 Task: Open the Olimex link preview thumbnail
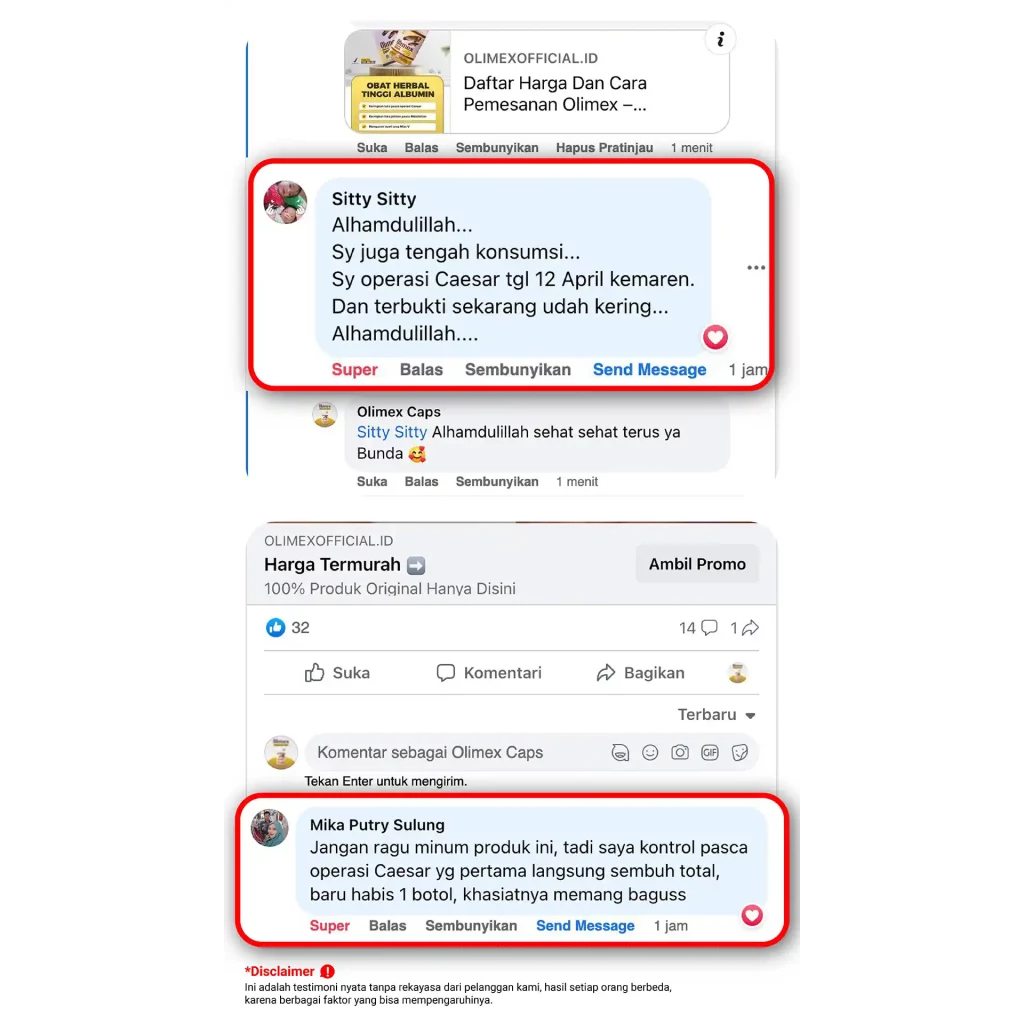coord(398,82)
